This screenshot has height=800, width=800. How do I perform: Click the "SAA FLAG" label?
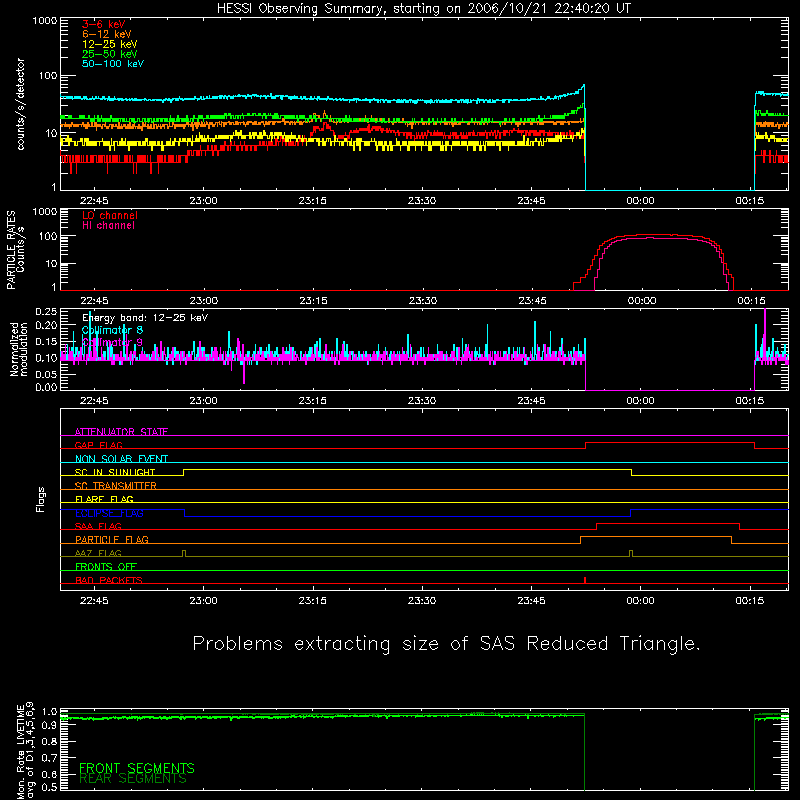(x=98, y=526)
